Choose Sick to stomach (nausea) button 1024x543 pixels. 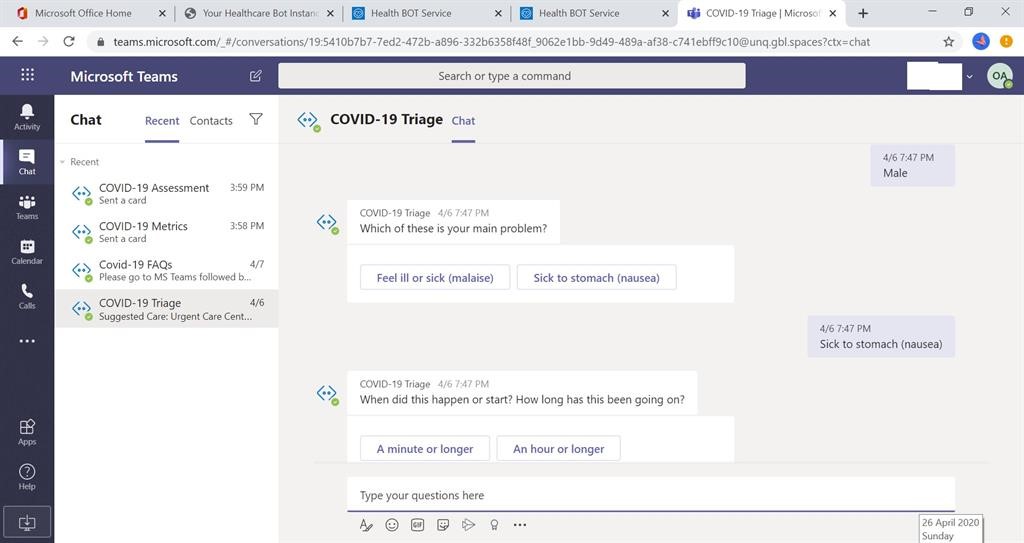tap(596, 278)
